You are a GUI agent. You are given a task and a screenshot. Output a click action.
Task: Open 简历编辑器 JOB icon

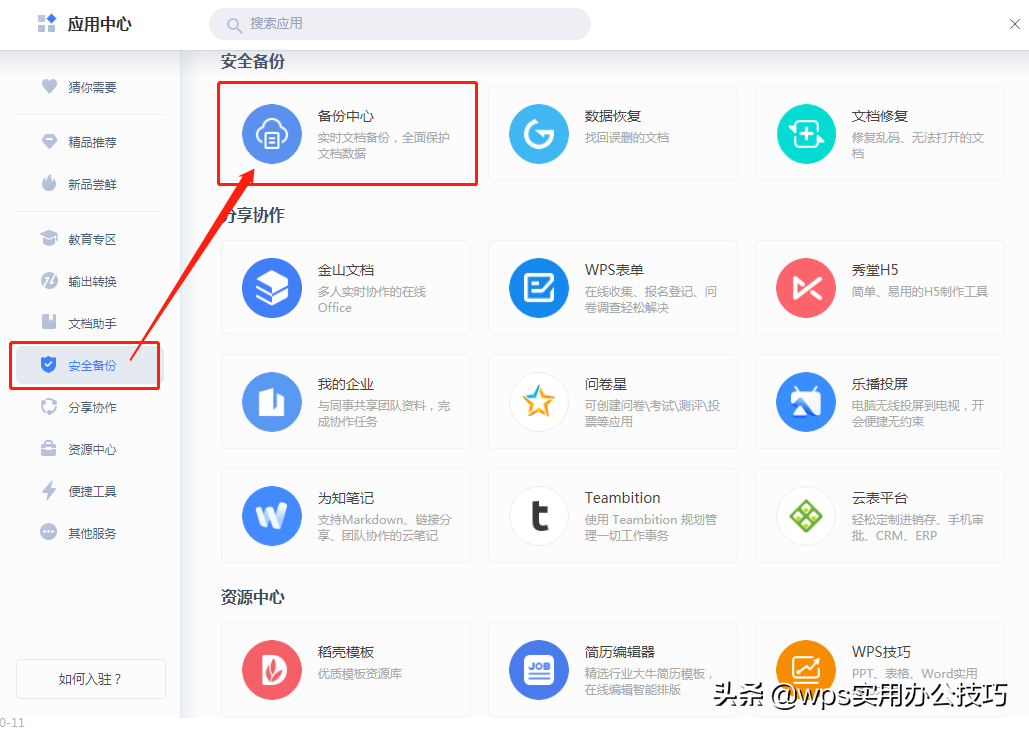pyautogui.click(x=539, y=670)
